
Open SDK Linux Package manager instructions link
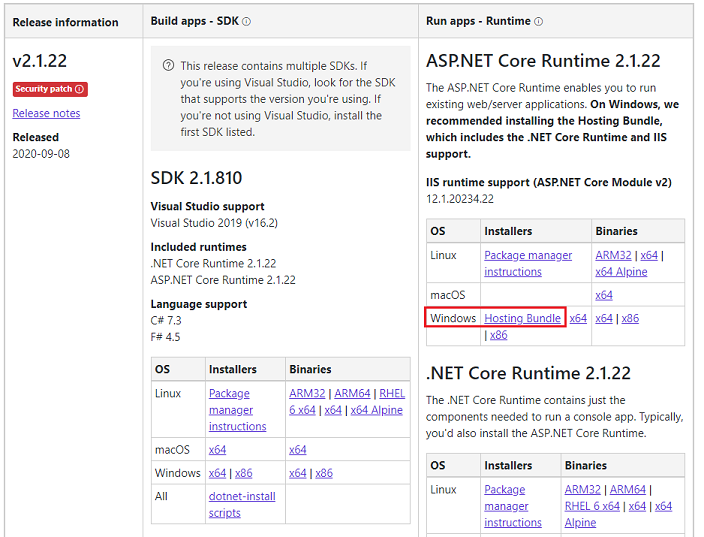click(x=238, y=410)
